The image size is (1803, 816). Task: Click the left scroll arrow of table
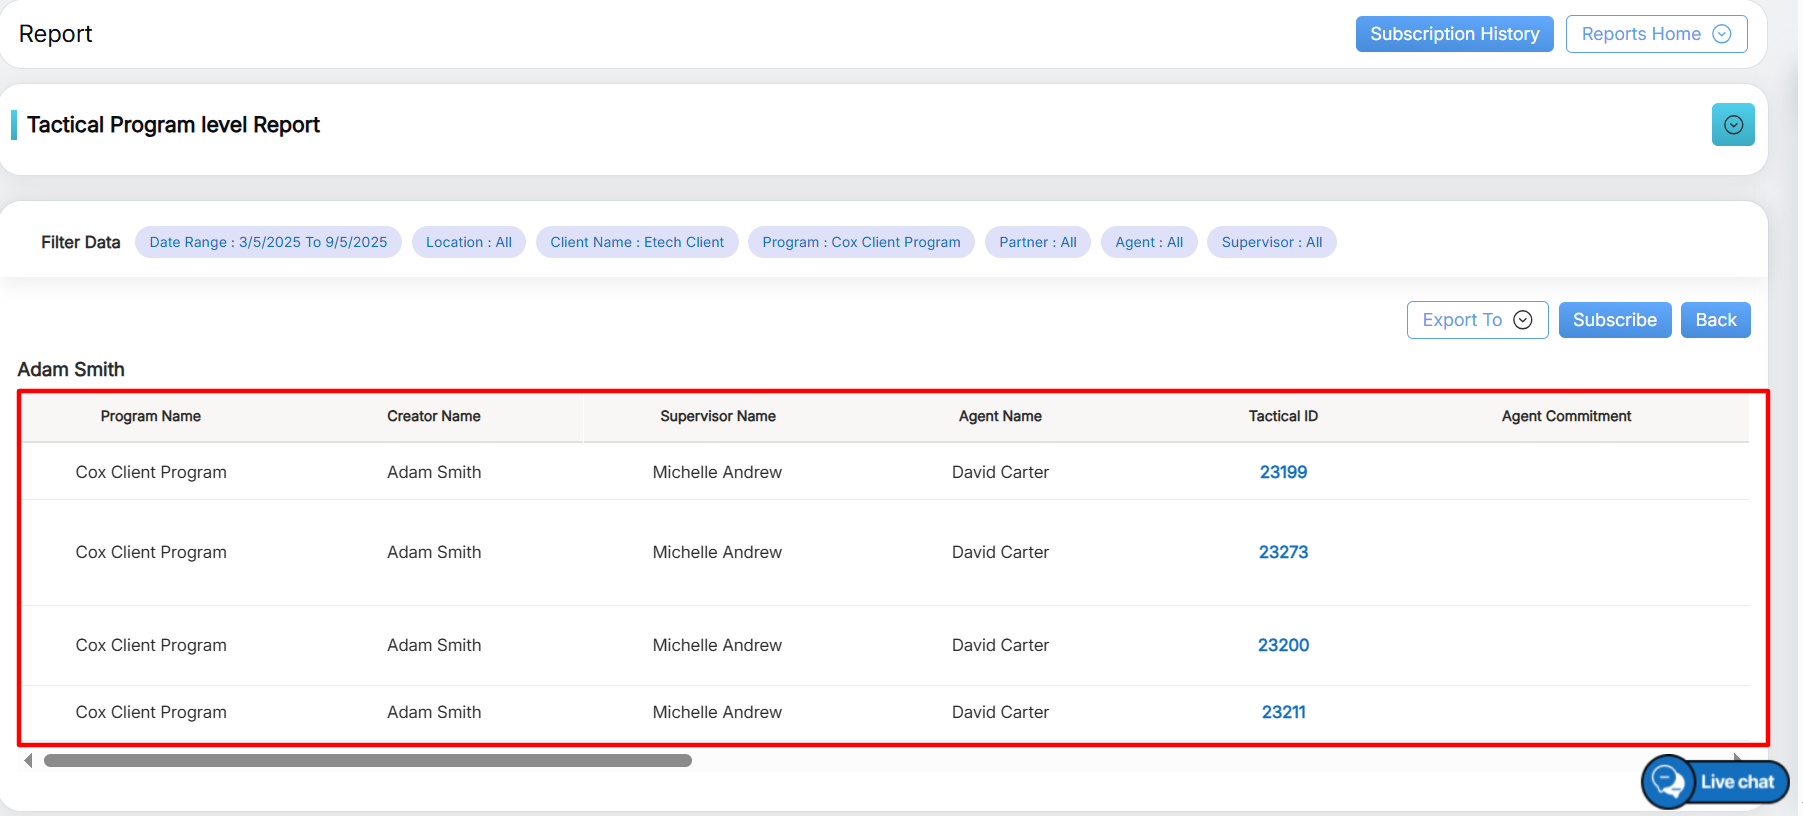point(28,761)
